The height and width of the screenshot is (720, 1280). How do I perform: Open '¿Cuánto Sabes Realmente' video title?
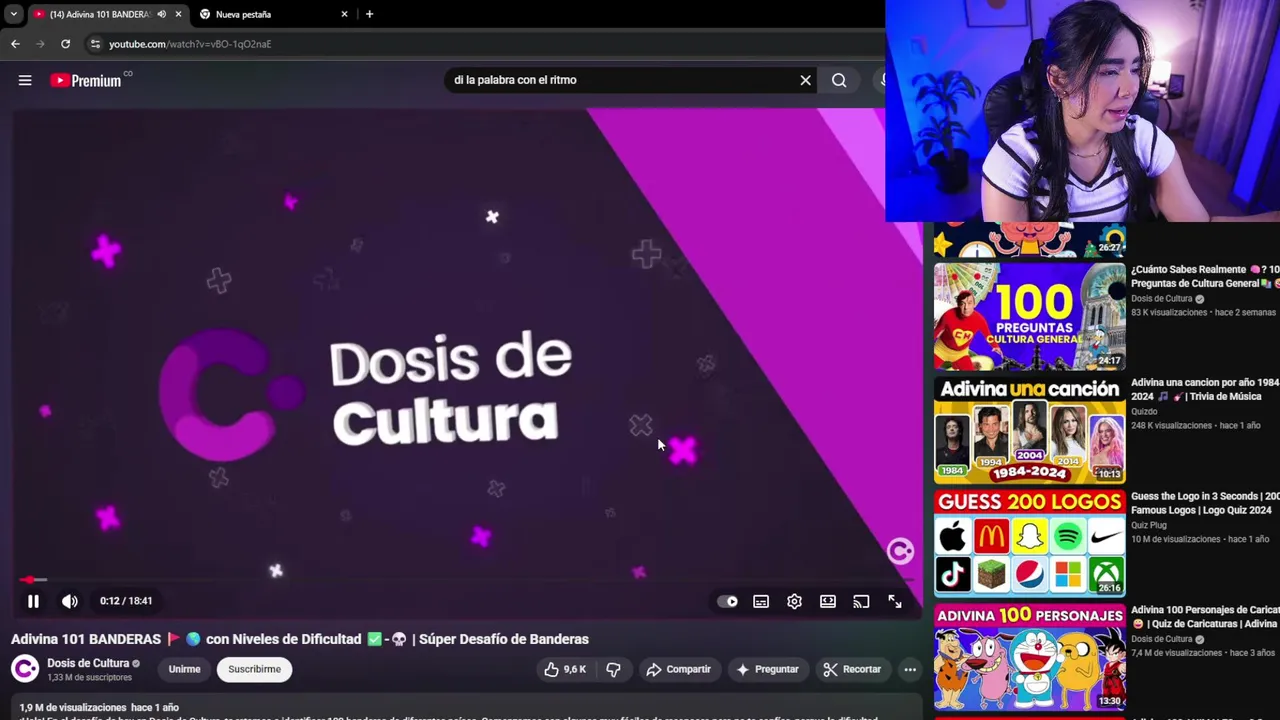pos(1205,276)
